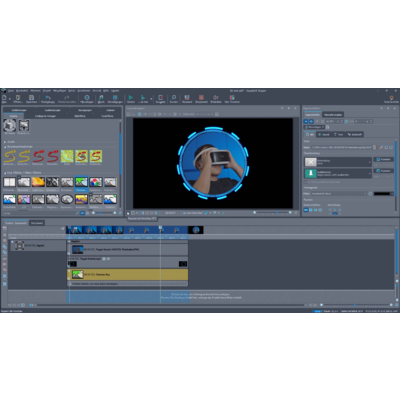Switch to the Standard view icon

pyautogui.click(x=187, y=98)
